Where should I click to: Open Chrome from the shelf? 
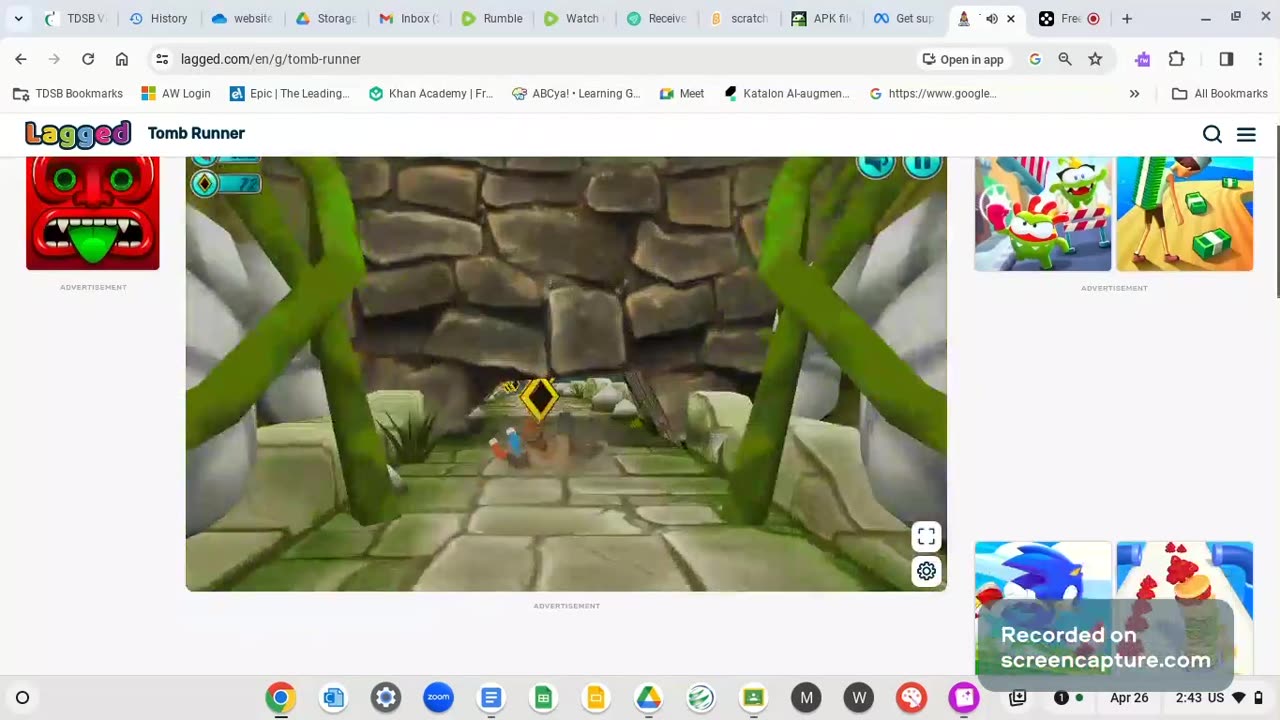click(x=281, y=698)
